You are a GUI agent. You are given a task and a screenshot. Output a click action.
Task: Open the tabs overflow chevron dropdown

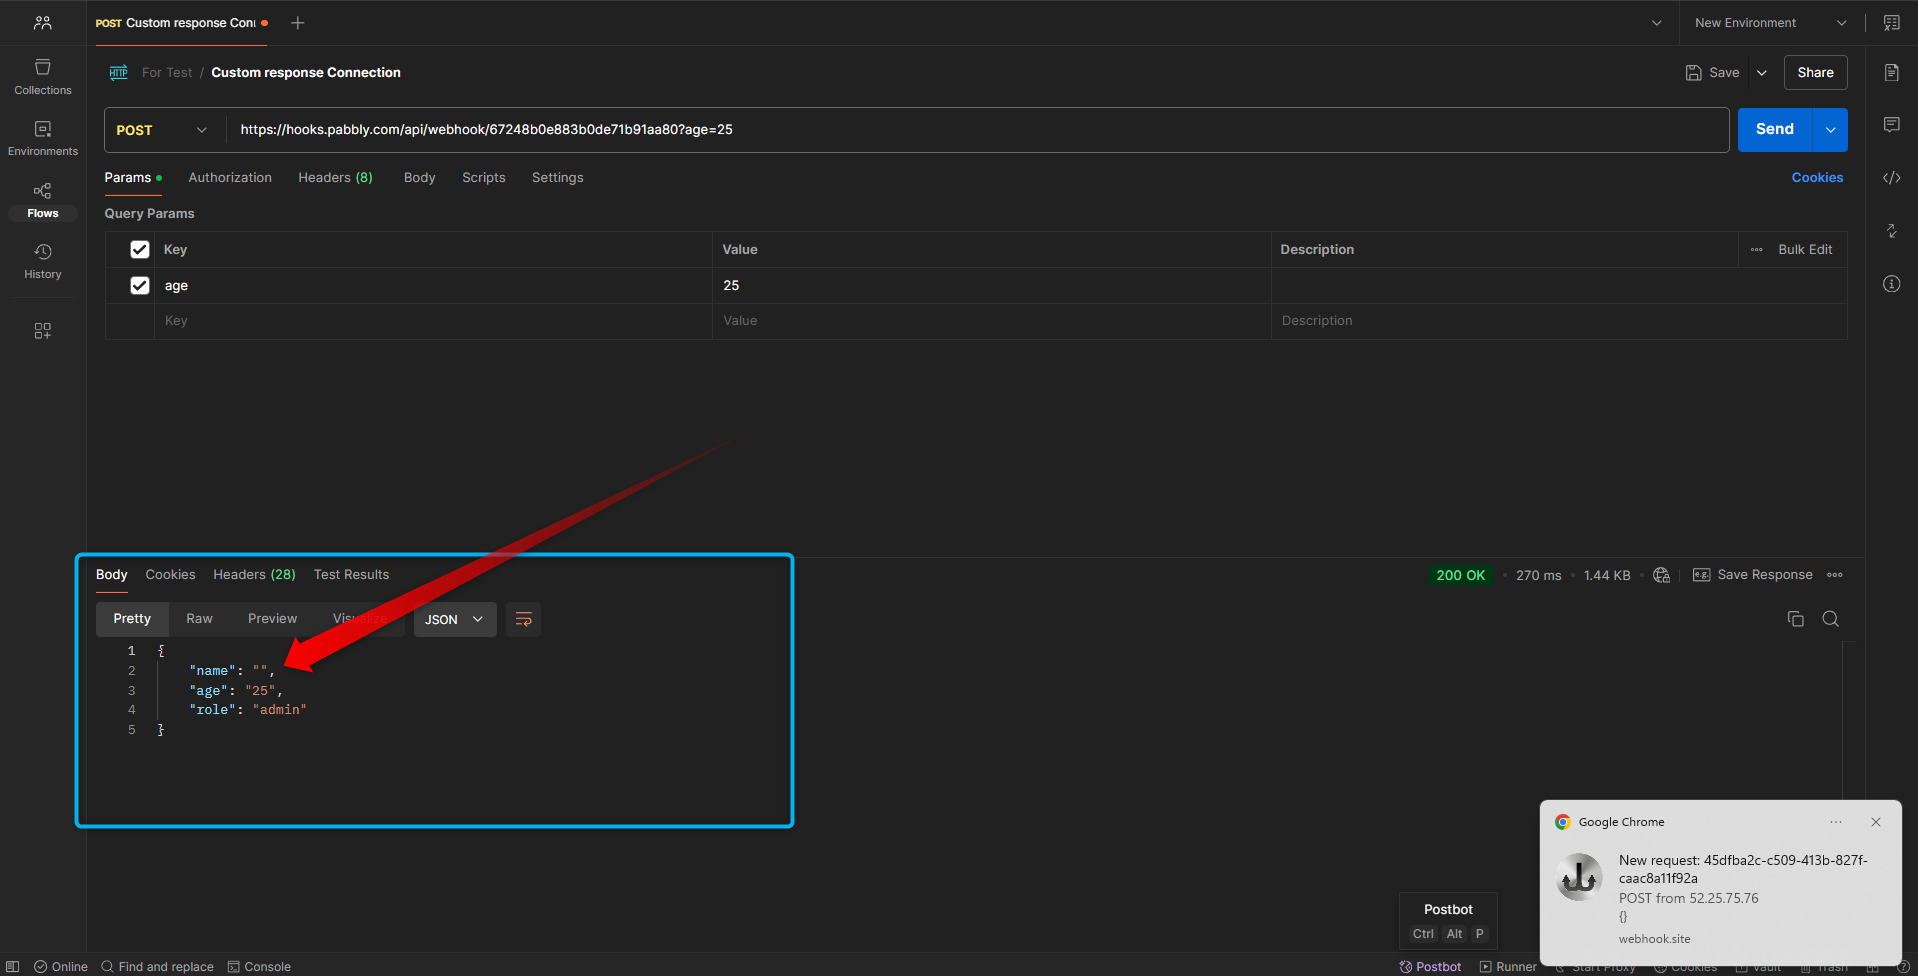pos(1656,23)
